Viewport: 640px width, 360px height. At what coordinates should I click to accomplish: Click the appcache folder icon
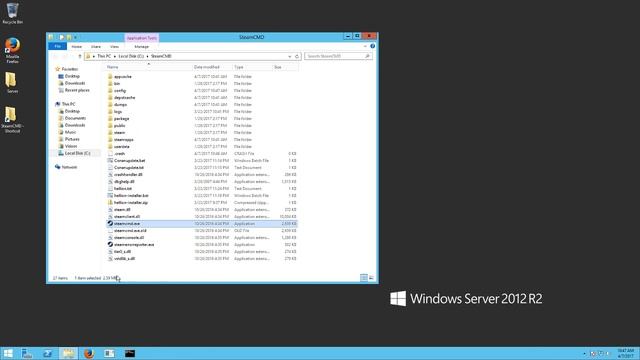110,76
